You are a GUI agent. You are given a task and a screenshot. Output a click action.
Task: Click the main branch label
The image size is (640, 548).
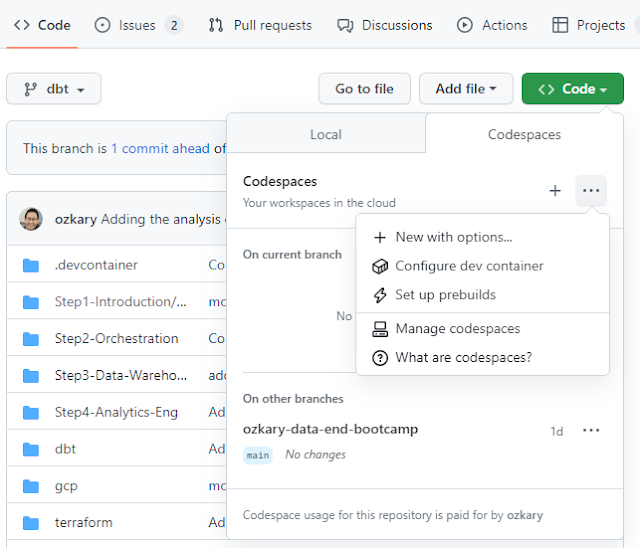point(258,455)
